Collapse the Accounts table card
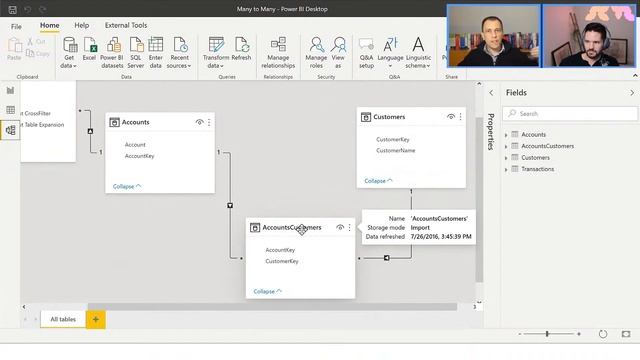Viewport: 640px width, 360px height. tap(127, 186)
